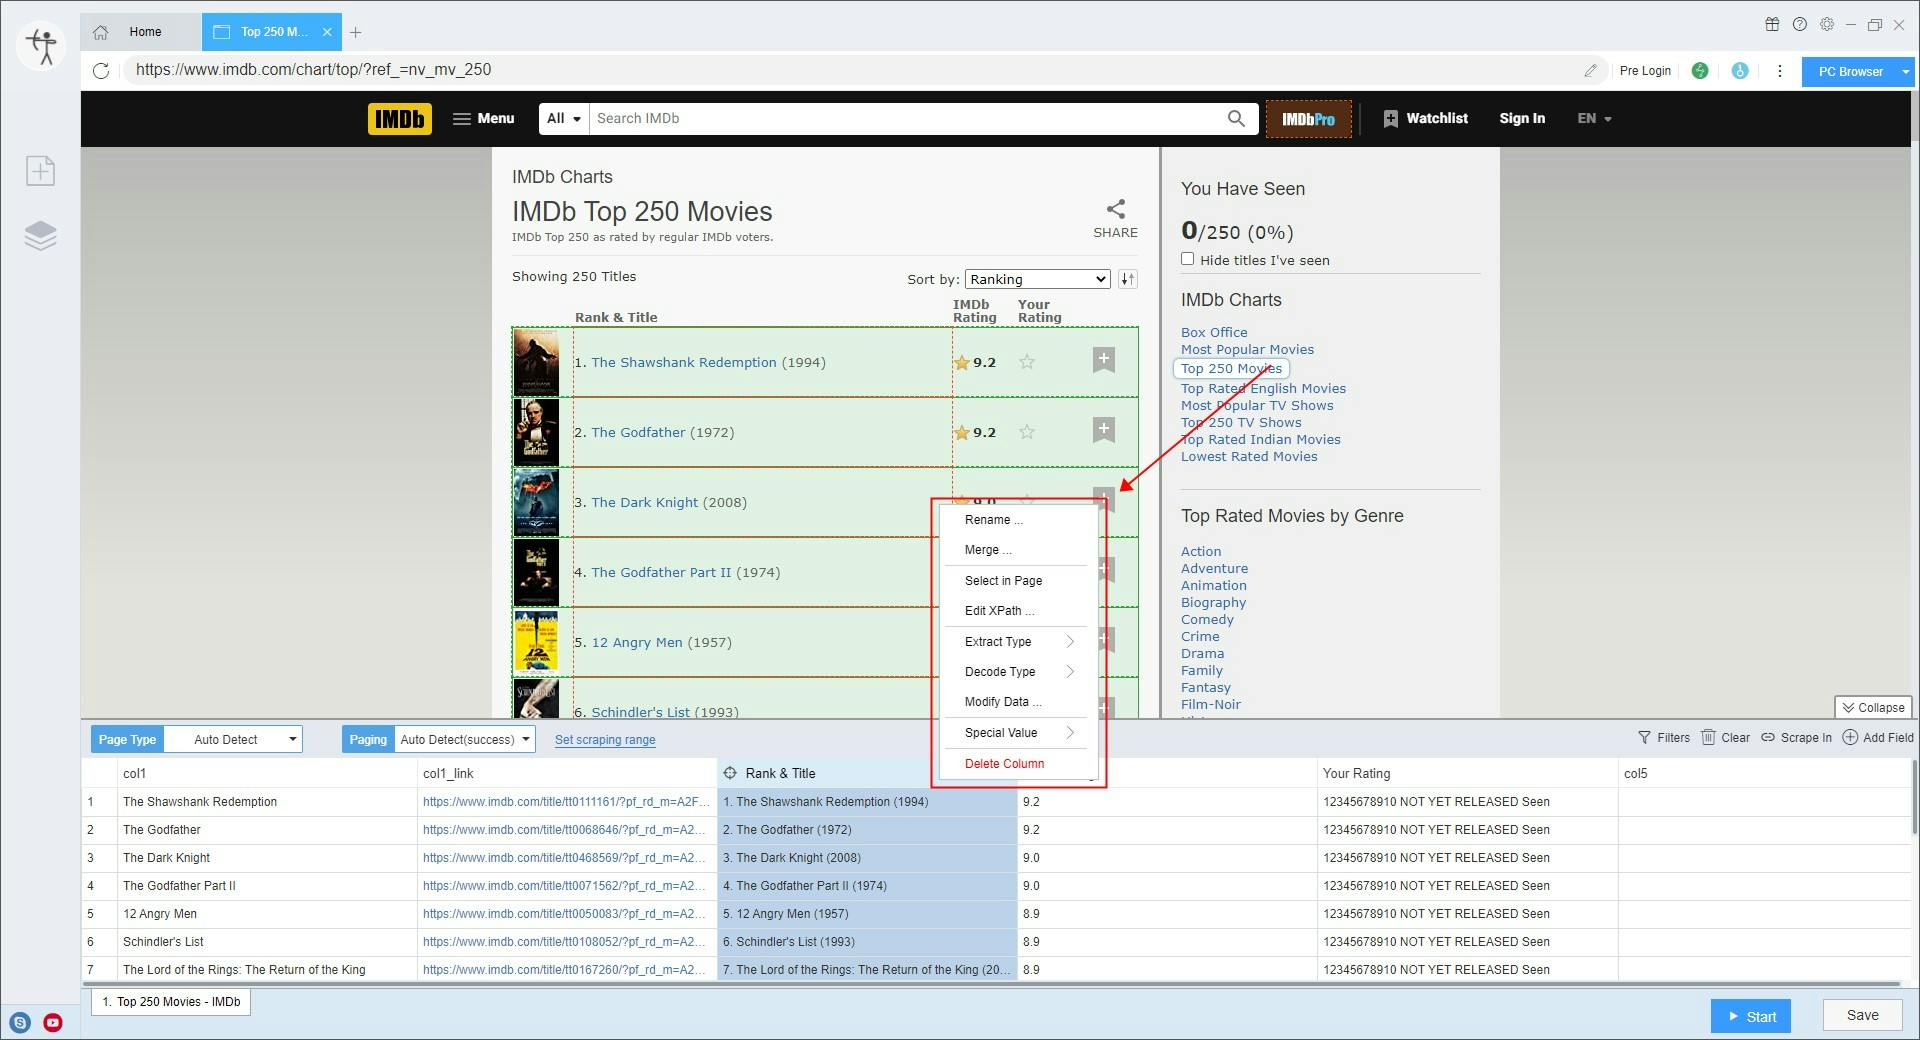Add a new browser tab
The height and width of the screenshot is (1040, 1920).
click(355, 32)
